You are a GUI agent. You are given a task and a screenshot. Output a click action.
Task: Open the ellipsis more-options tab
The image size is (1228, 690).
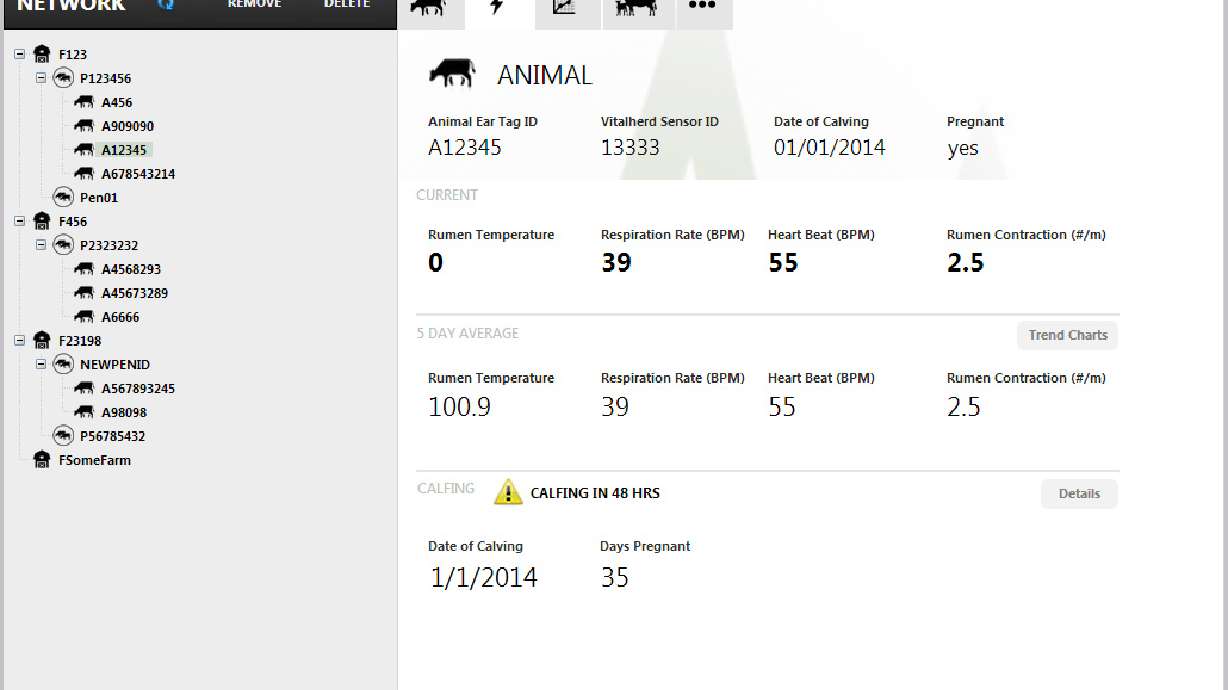pyautogui.click(x=704, y=8)
